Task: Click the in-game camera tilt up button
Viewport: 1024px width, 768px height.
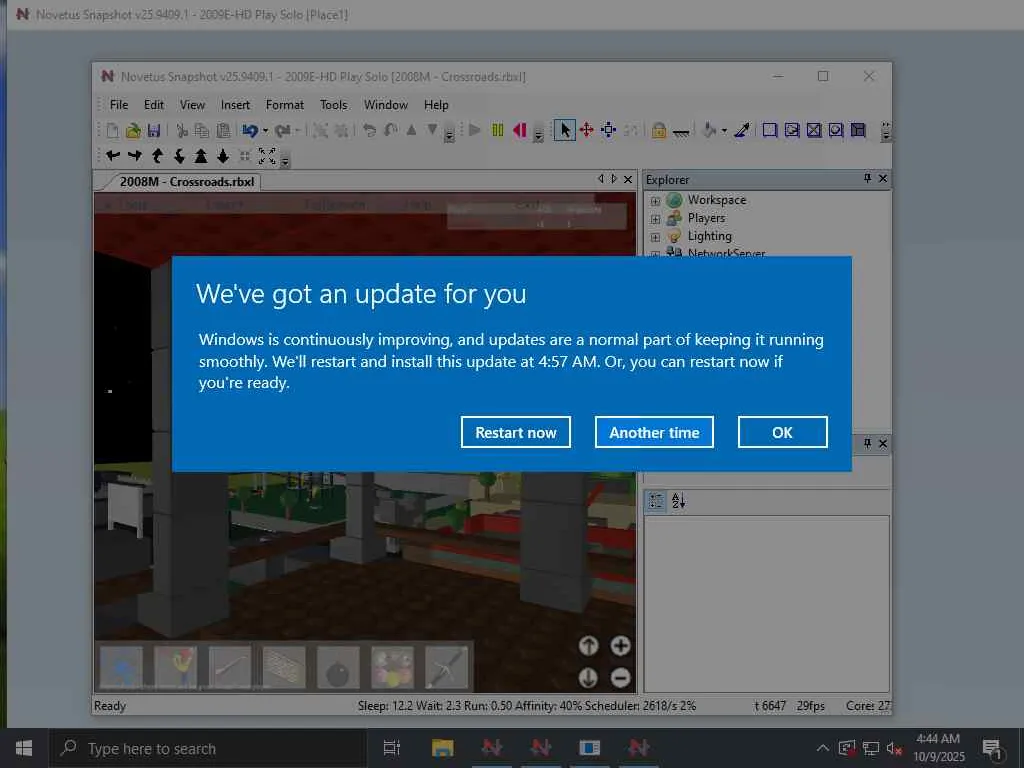Action: (588, 646)
